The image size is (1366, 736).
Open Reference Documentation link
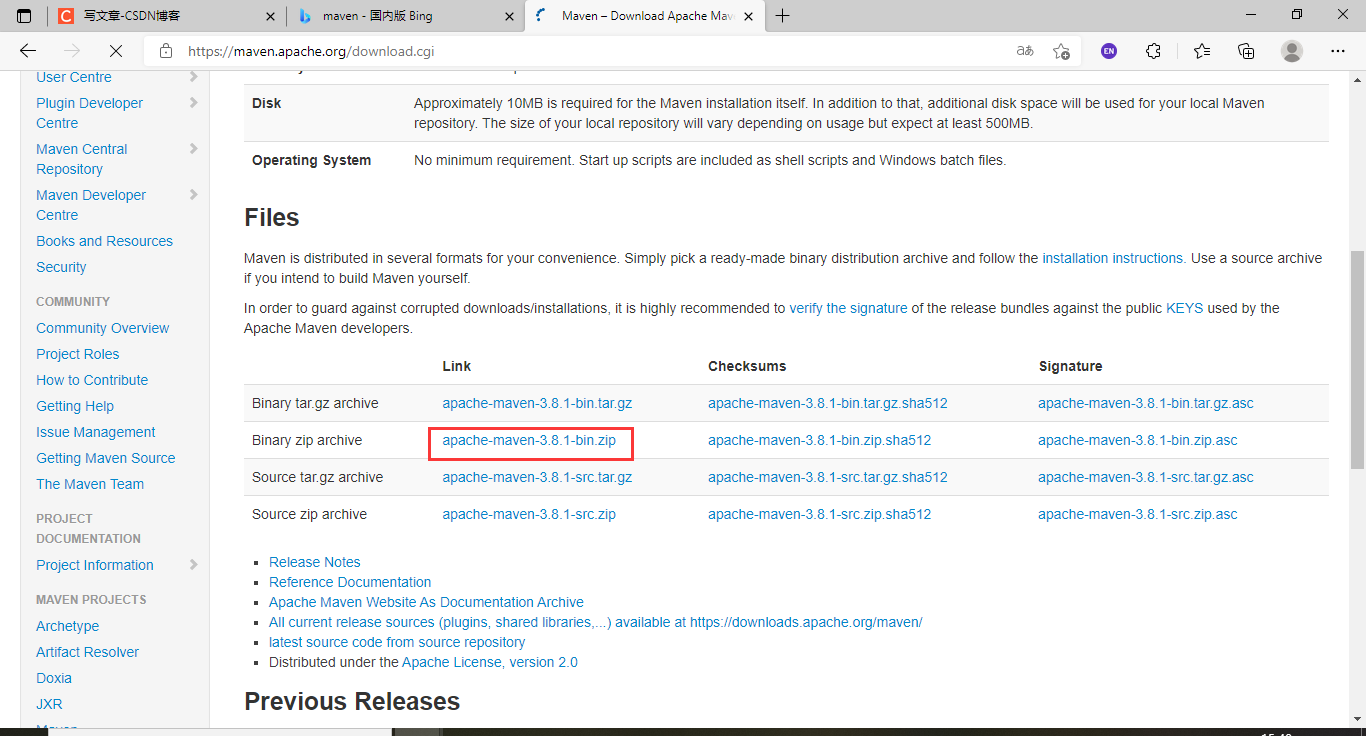coord(350,582)
